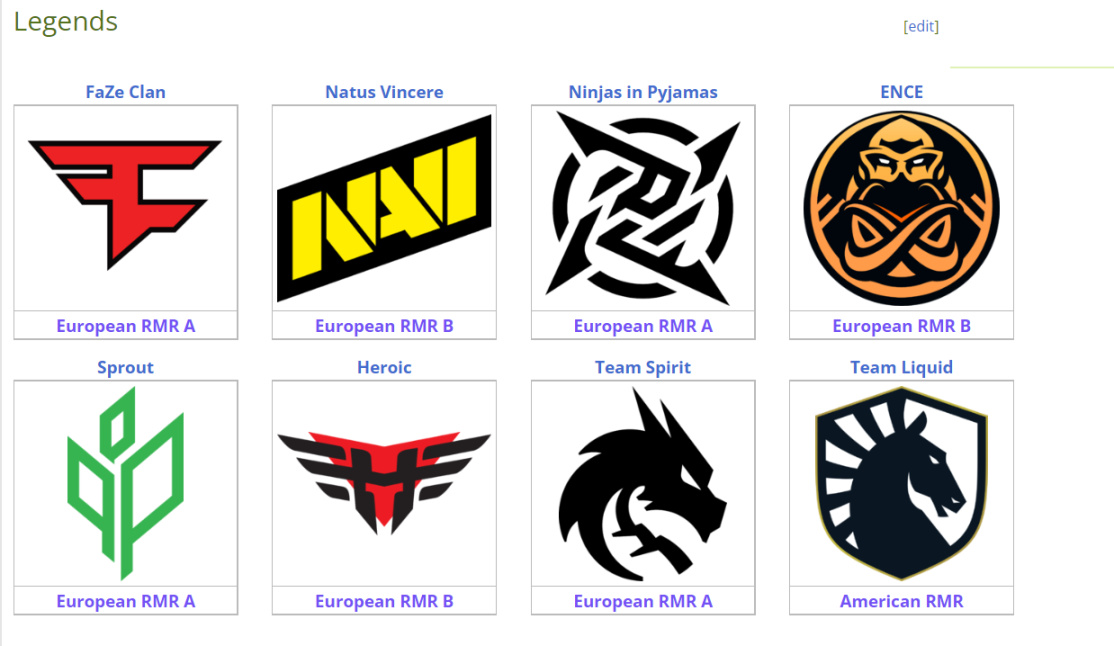This screenshot has height=646, width=1114.
Task: Open the Ninjas in Pyjamas name link
Action: point(643,92)
